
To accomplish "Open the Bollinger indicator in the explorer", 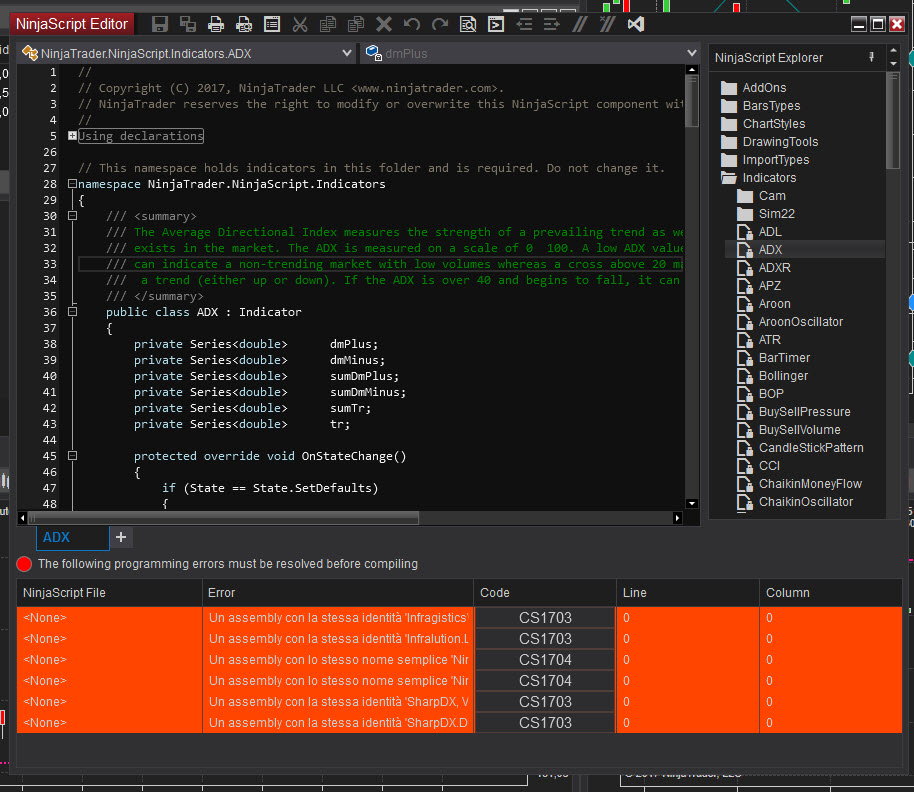I will click(783, 376).
